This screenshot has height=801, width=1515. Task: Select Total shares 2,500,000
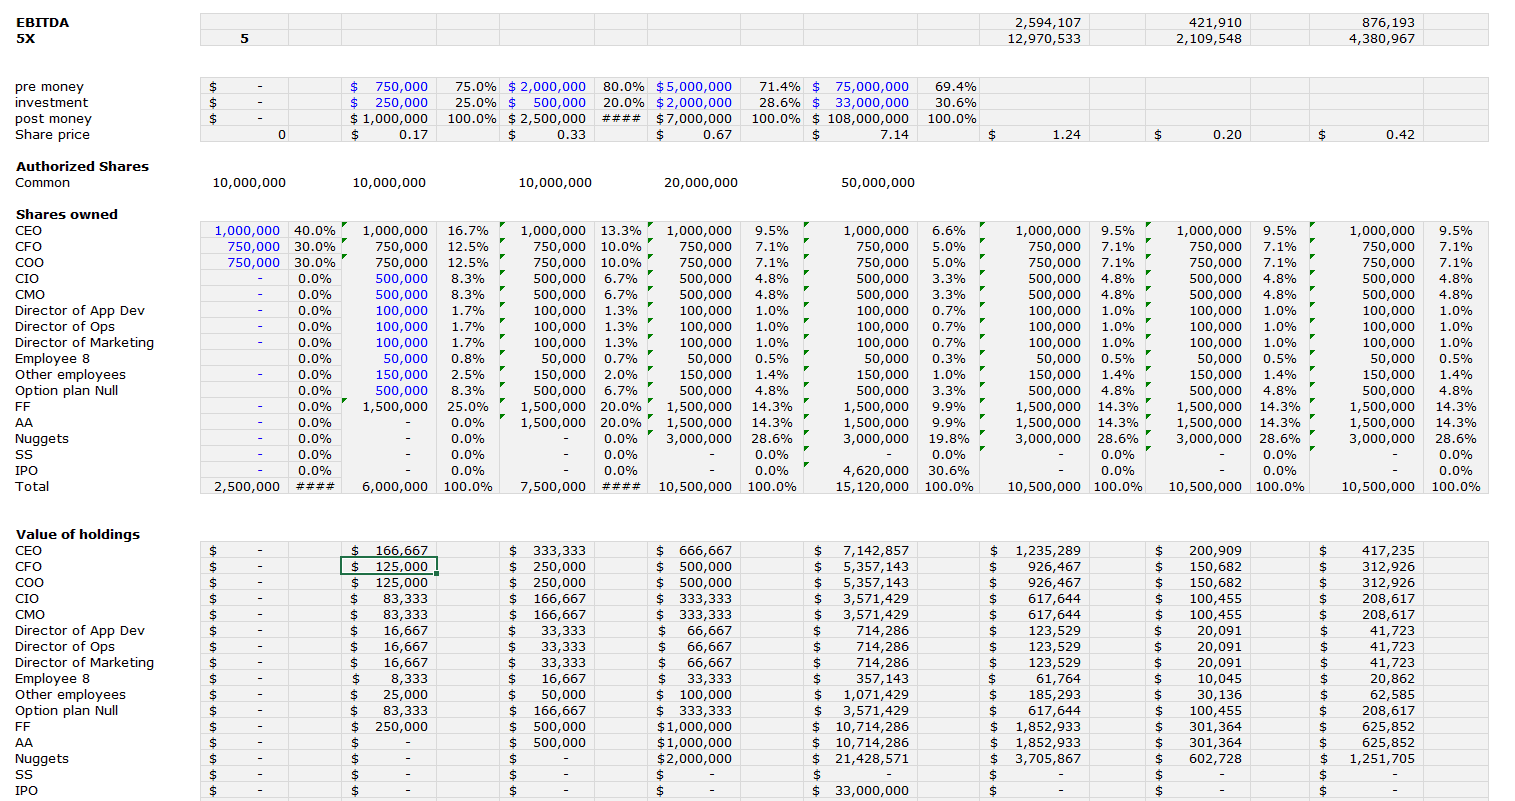pyautogui.click(x=247, y=487)
